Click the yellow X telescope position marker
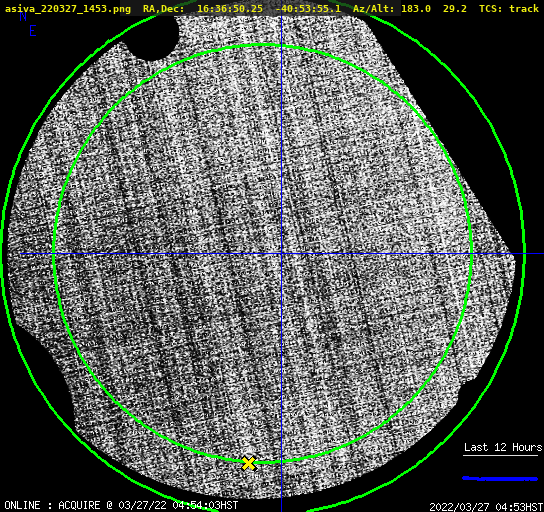This screenshot has width=544, height=512. (248, 463)
